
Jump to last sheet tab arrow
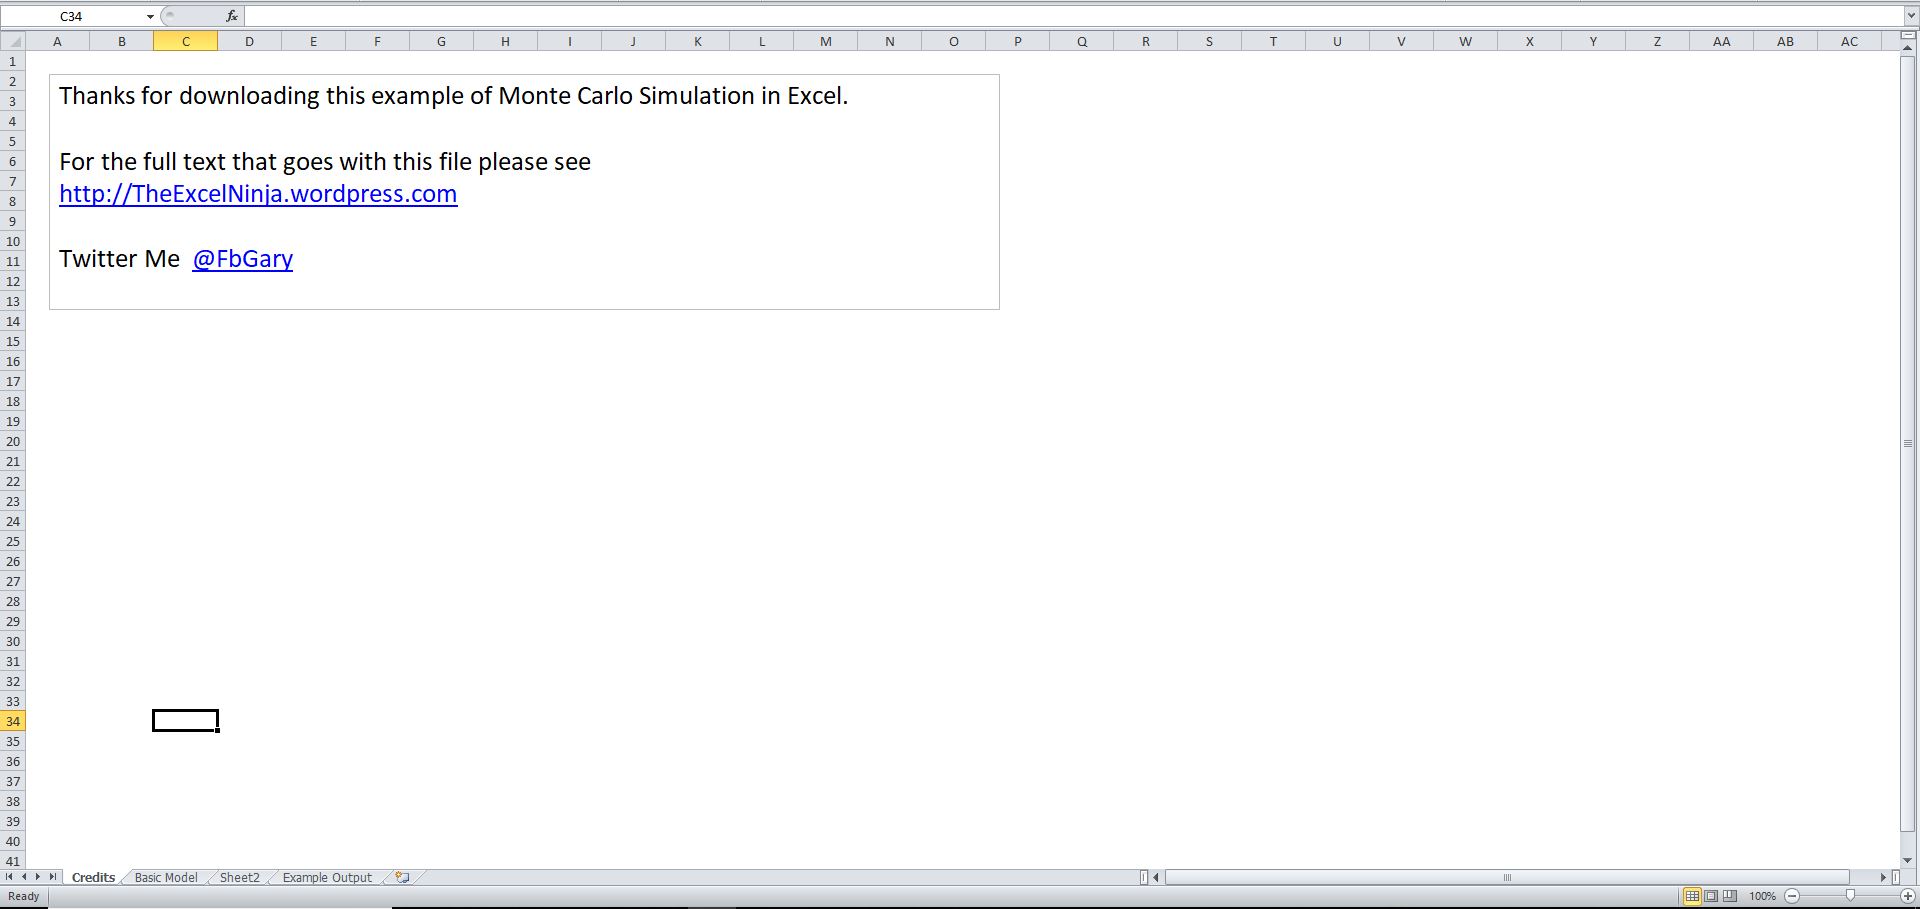coord(52,877)
